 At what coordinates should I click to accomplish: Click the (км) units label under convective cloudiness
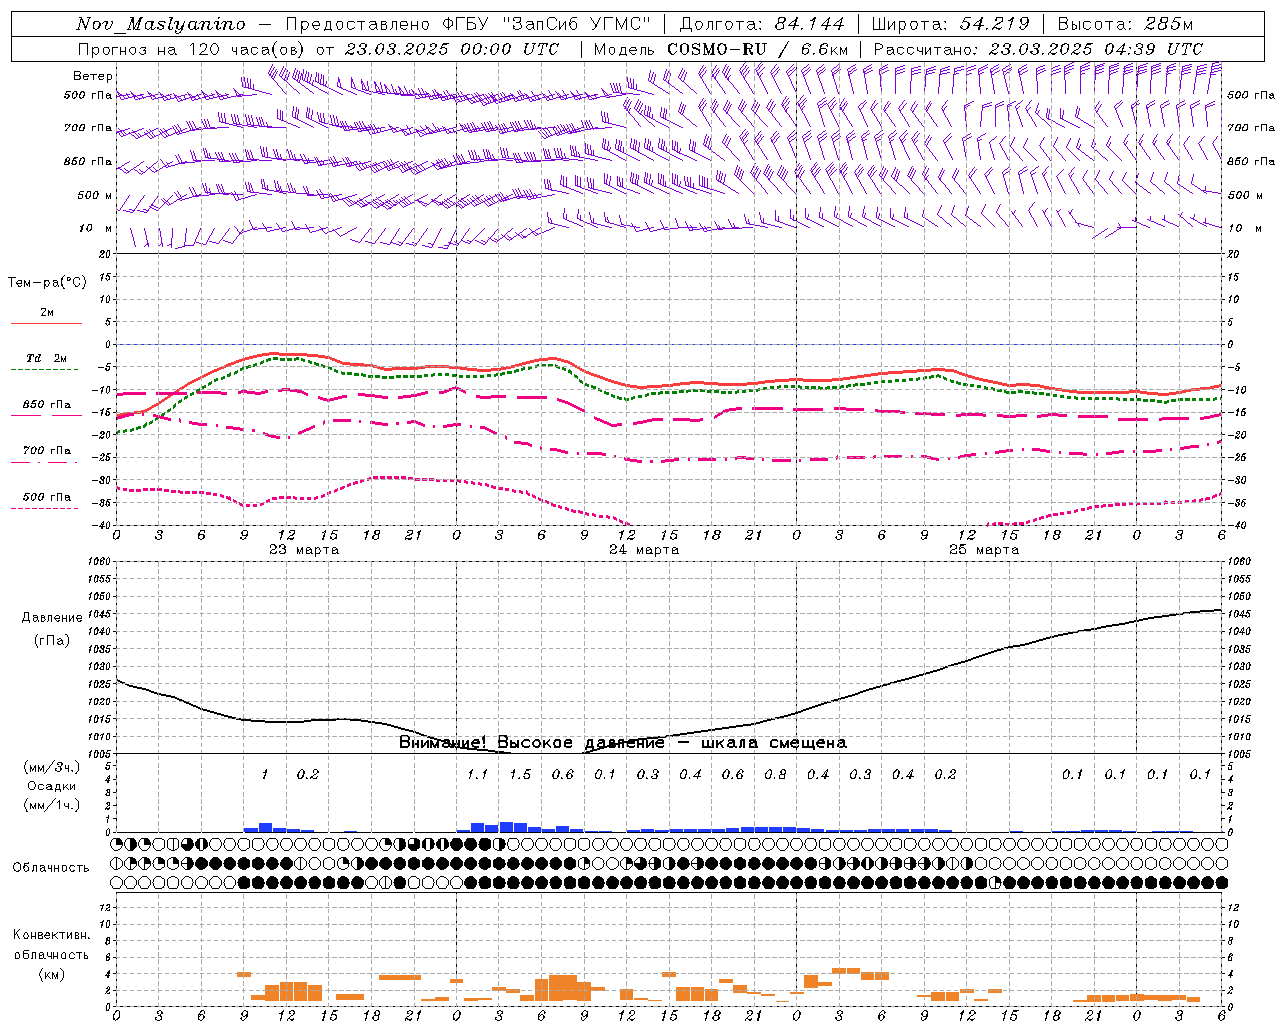click(x=52, y=974)
